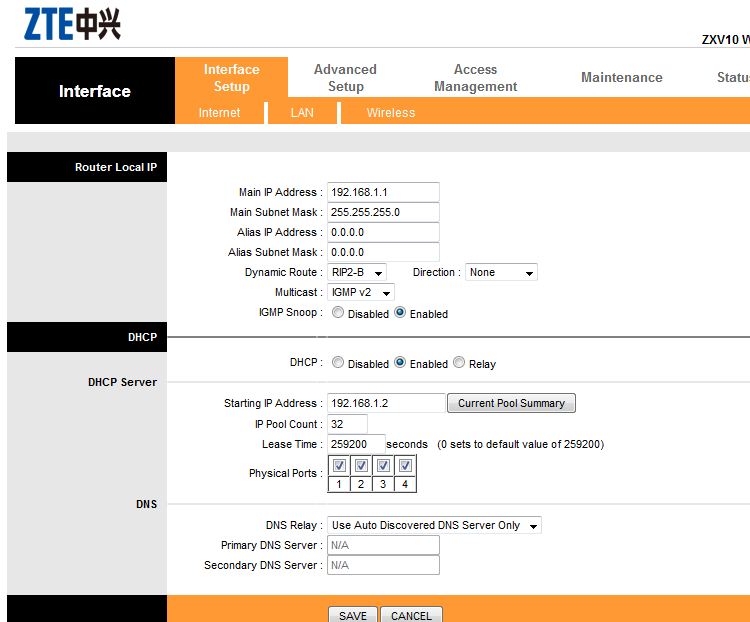
Task: Switch to the Maintenance tab
Action: pyautogui.click(x=622, y=78)
